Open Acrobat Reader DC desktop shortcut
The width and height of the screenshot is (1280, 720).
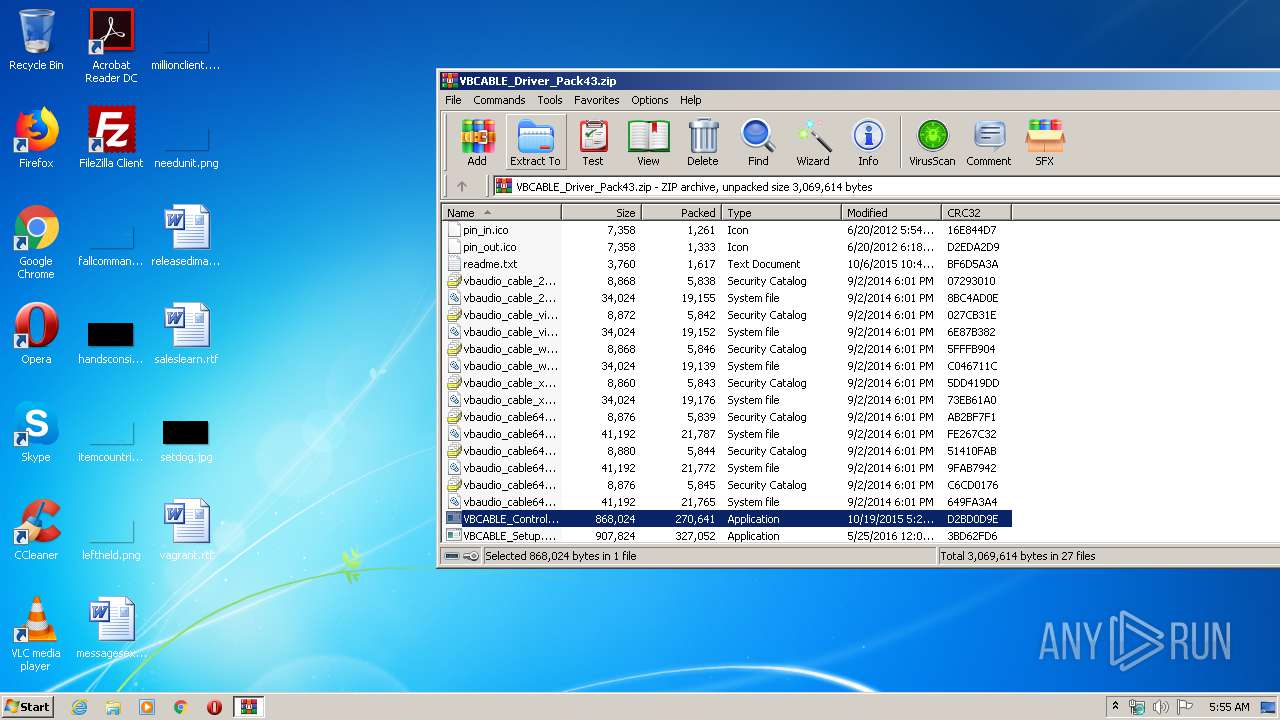[x=111, y=46]
